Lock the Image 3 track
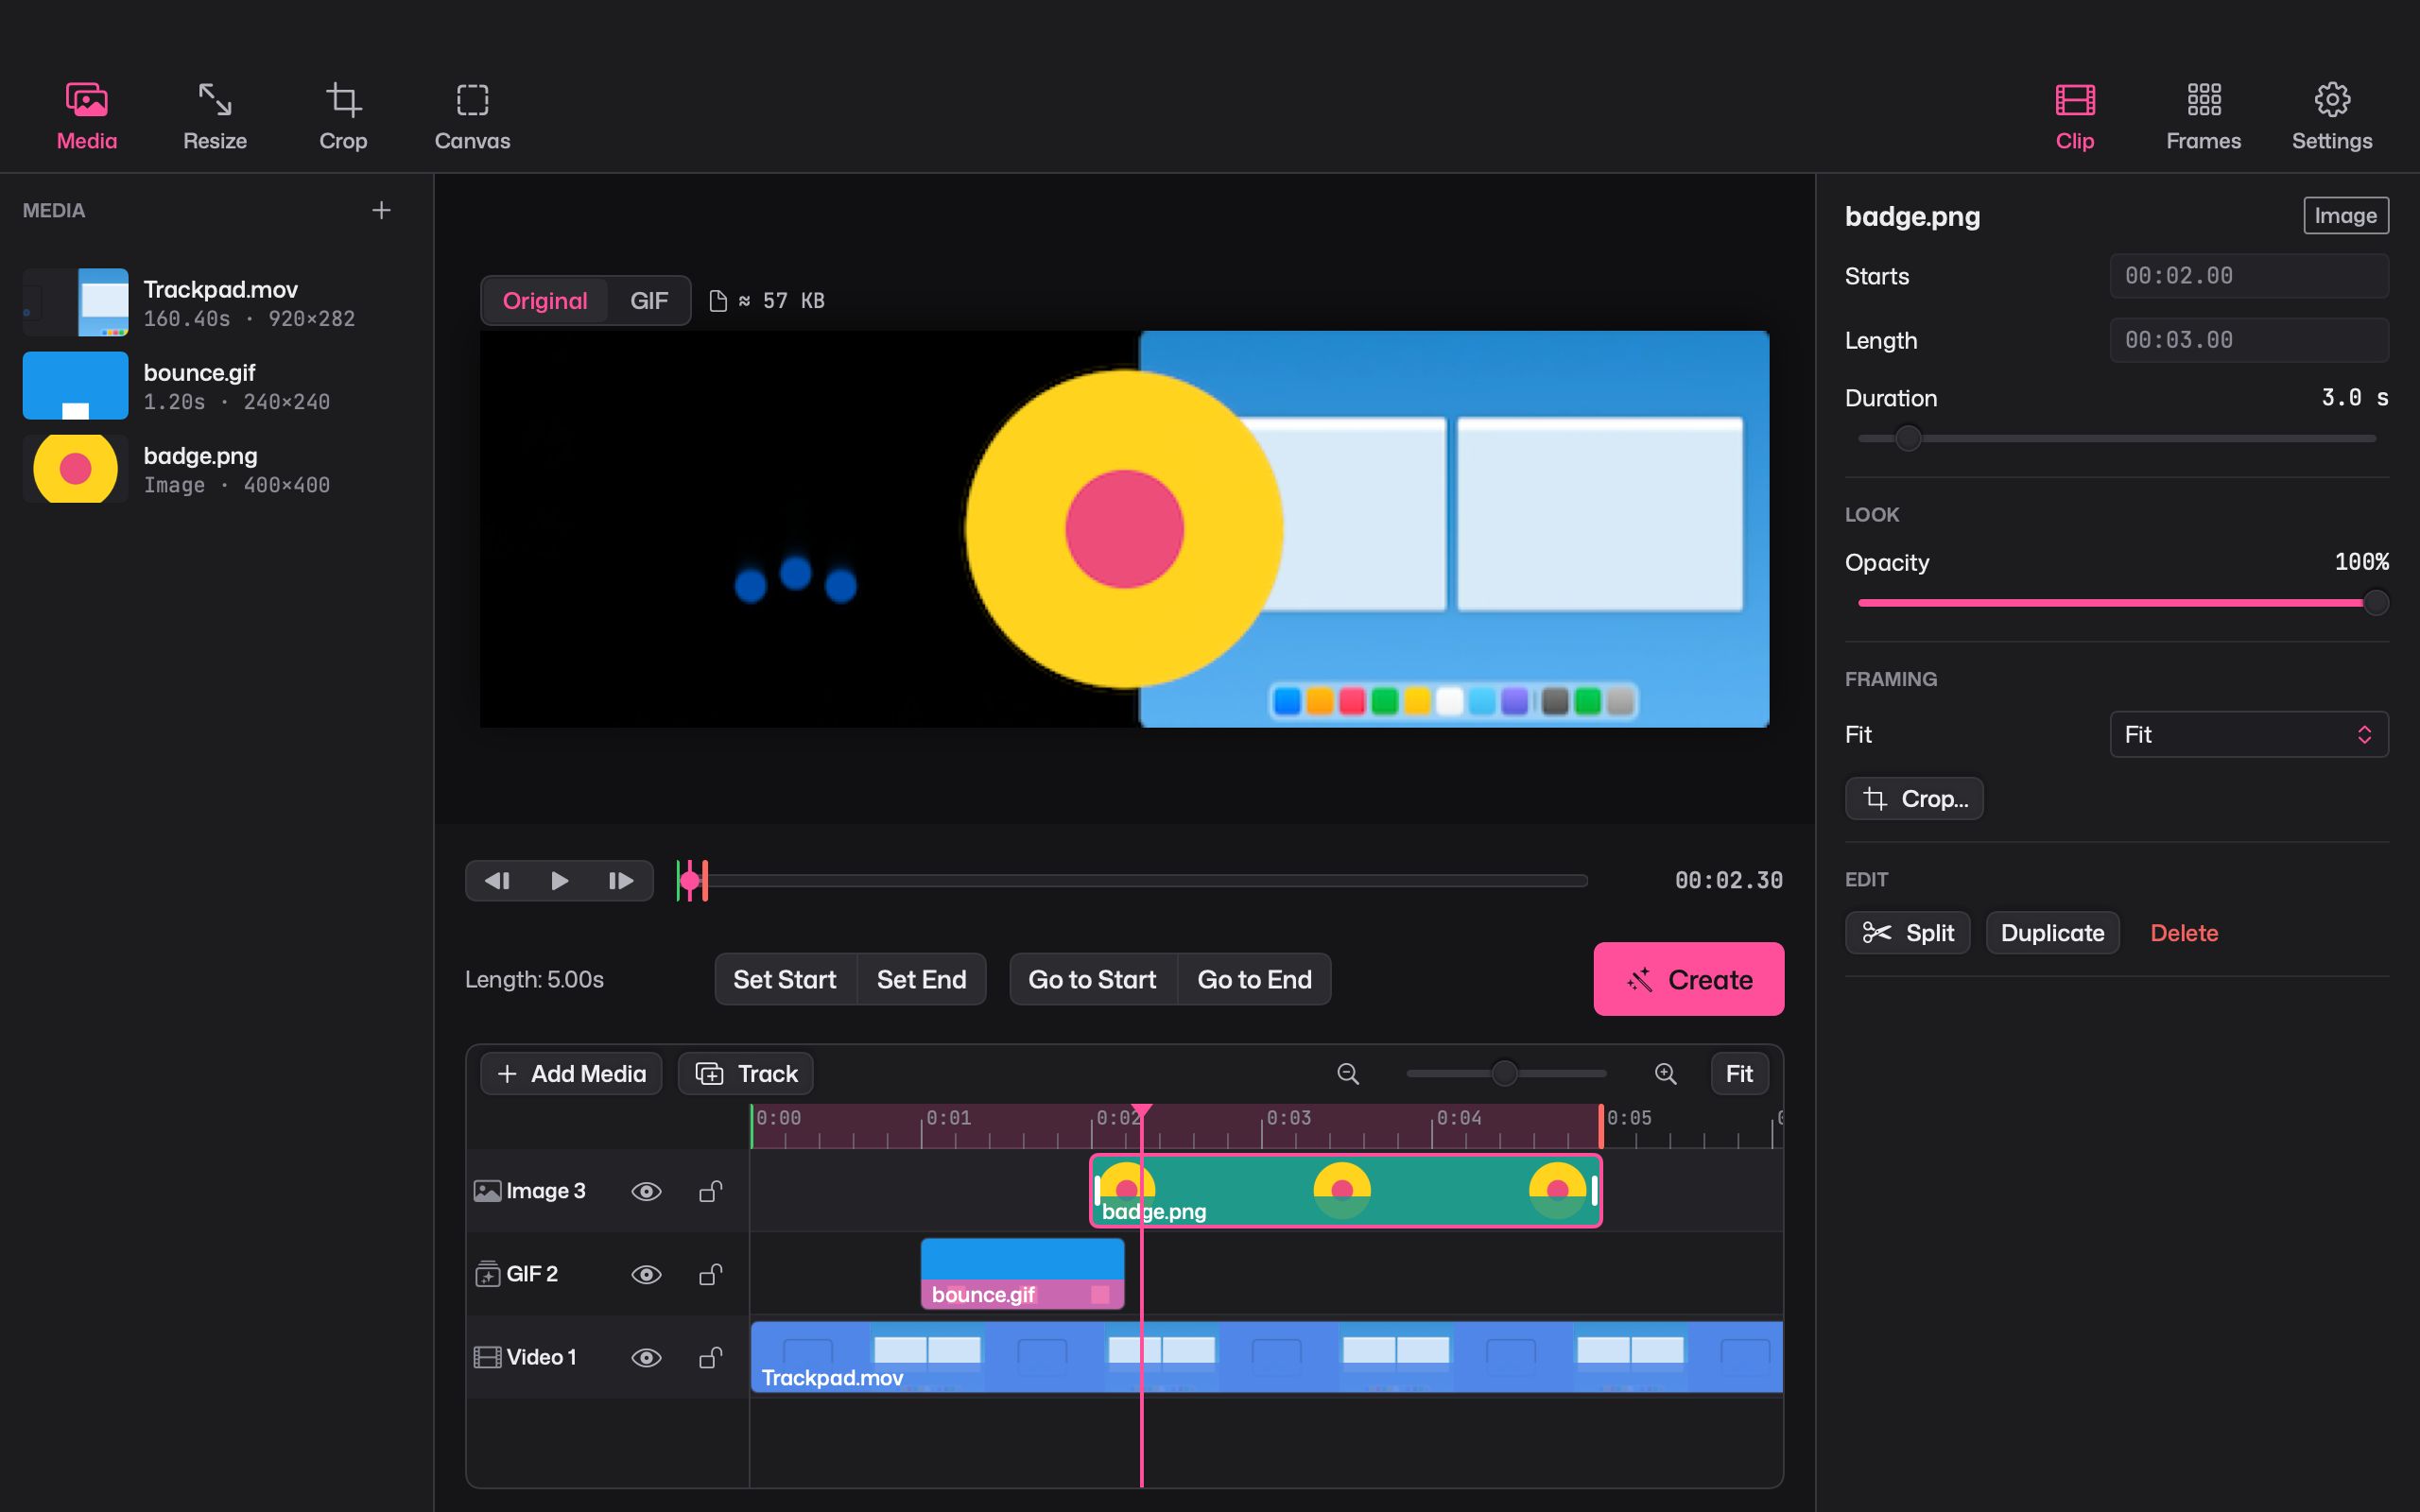This screenshot has width=2420, height=1512. (x=710, y=1191)
